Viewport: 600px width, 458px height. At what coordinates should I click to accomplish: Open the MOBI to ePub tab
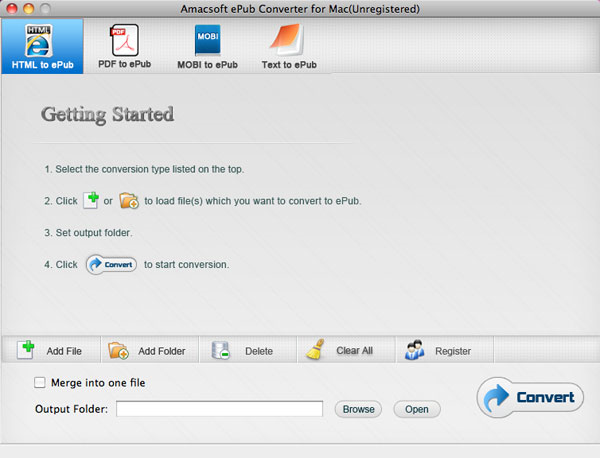point(207,46)
